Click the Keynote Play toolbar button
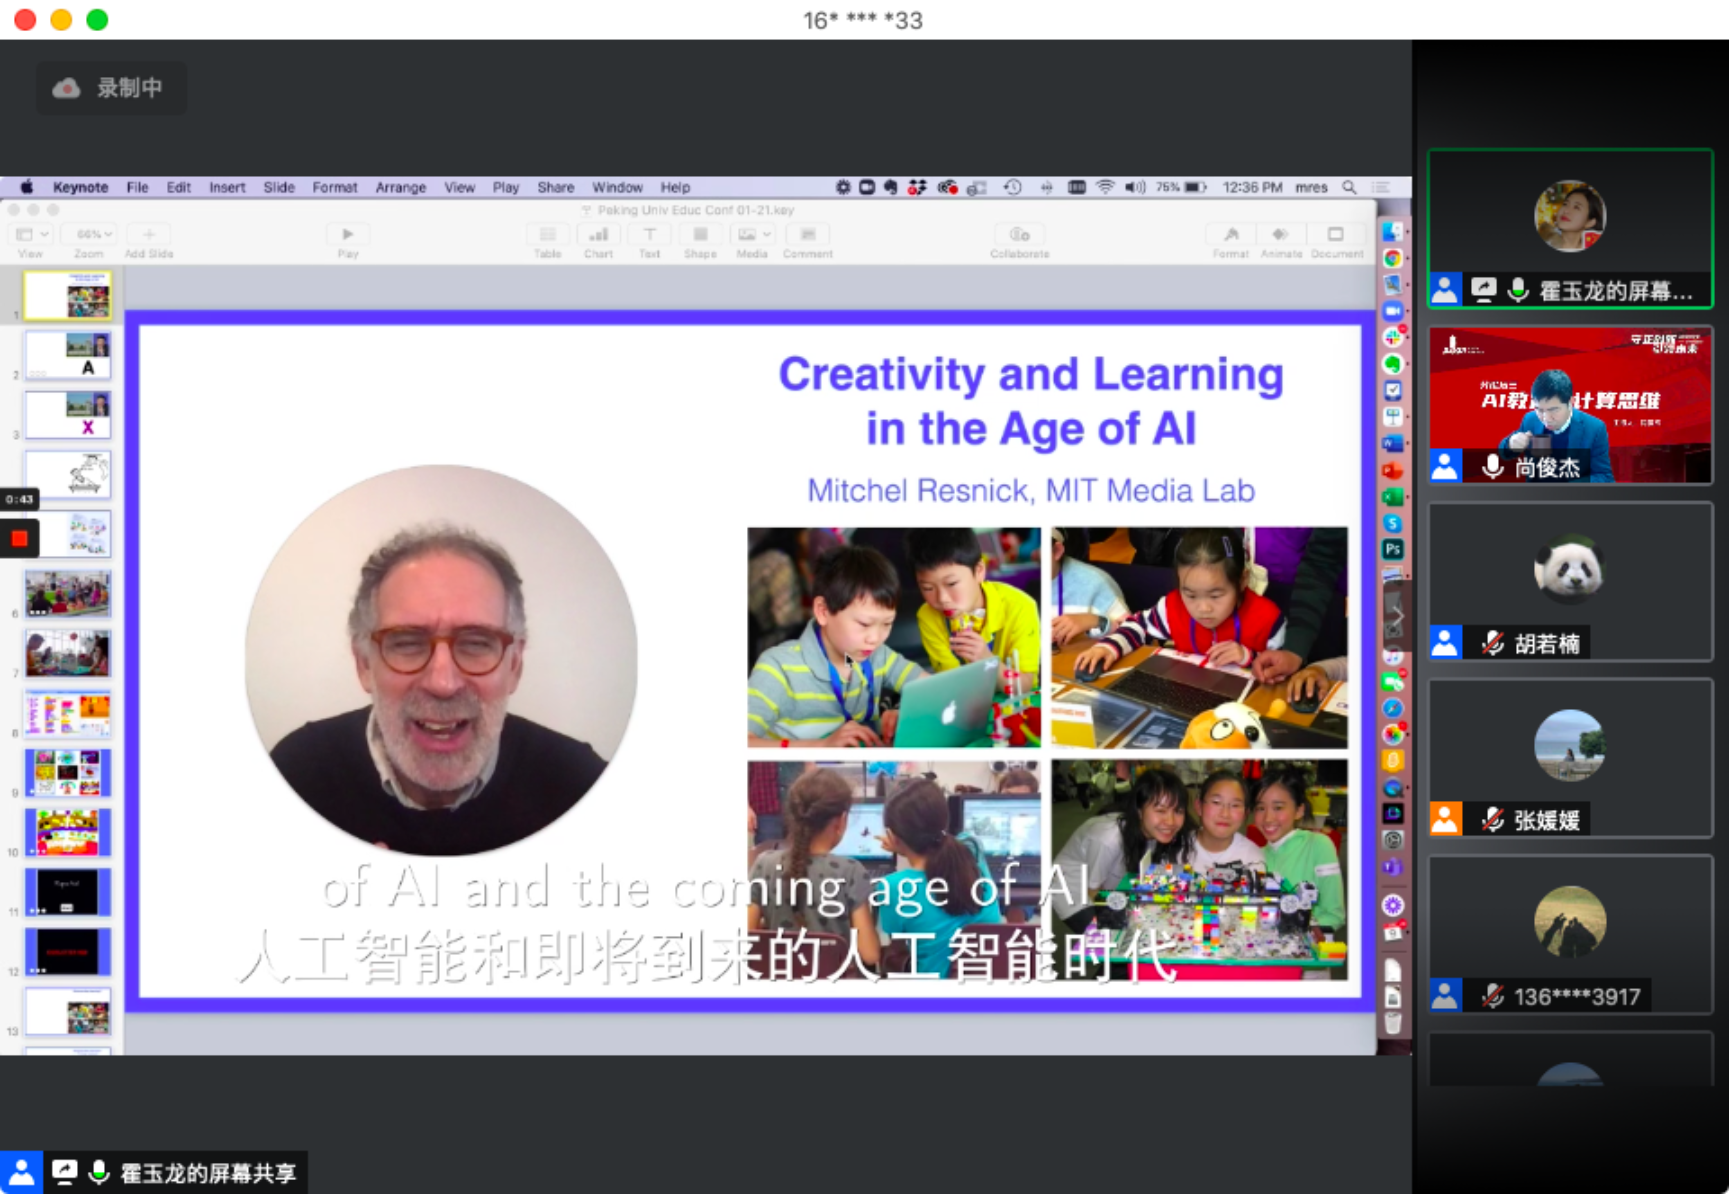Viewport: 1730px width, 1195px height. point(347,235)
